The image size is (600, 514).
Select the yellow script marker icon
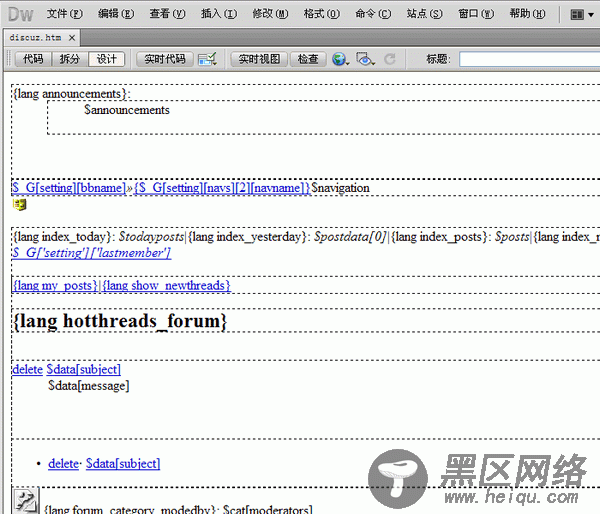(20, 205)
